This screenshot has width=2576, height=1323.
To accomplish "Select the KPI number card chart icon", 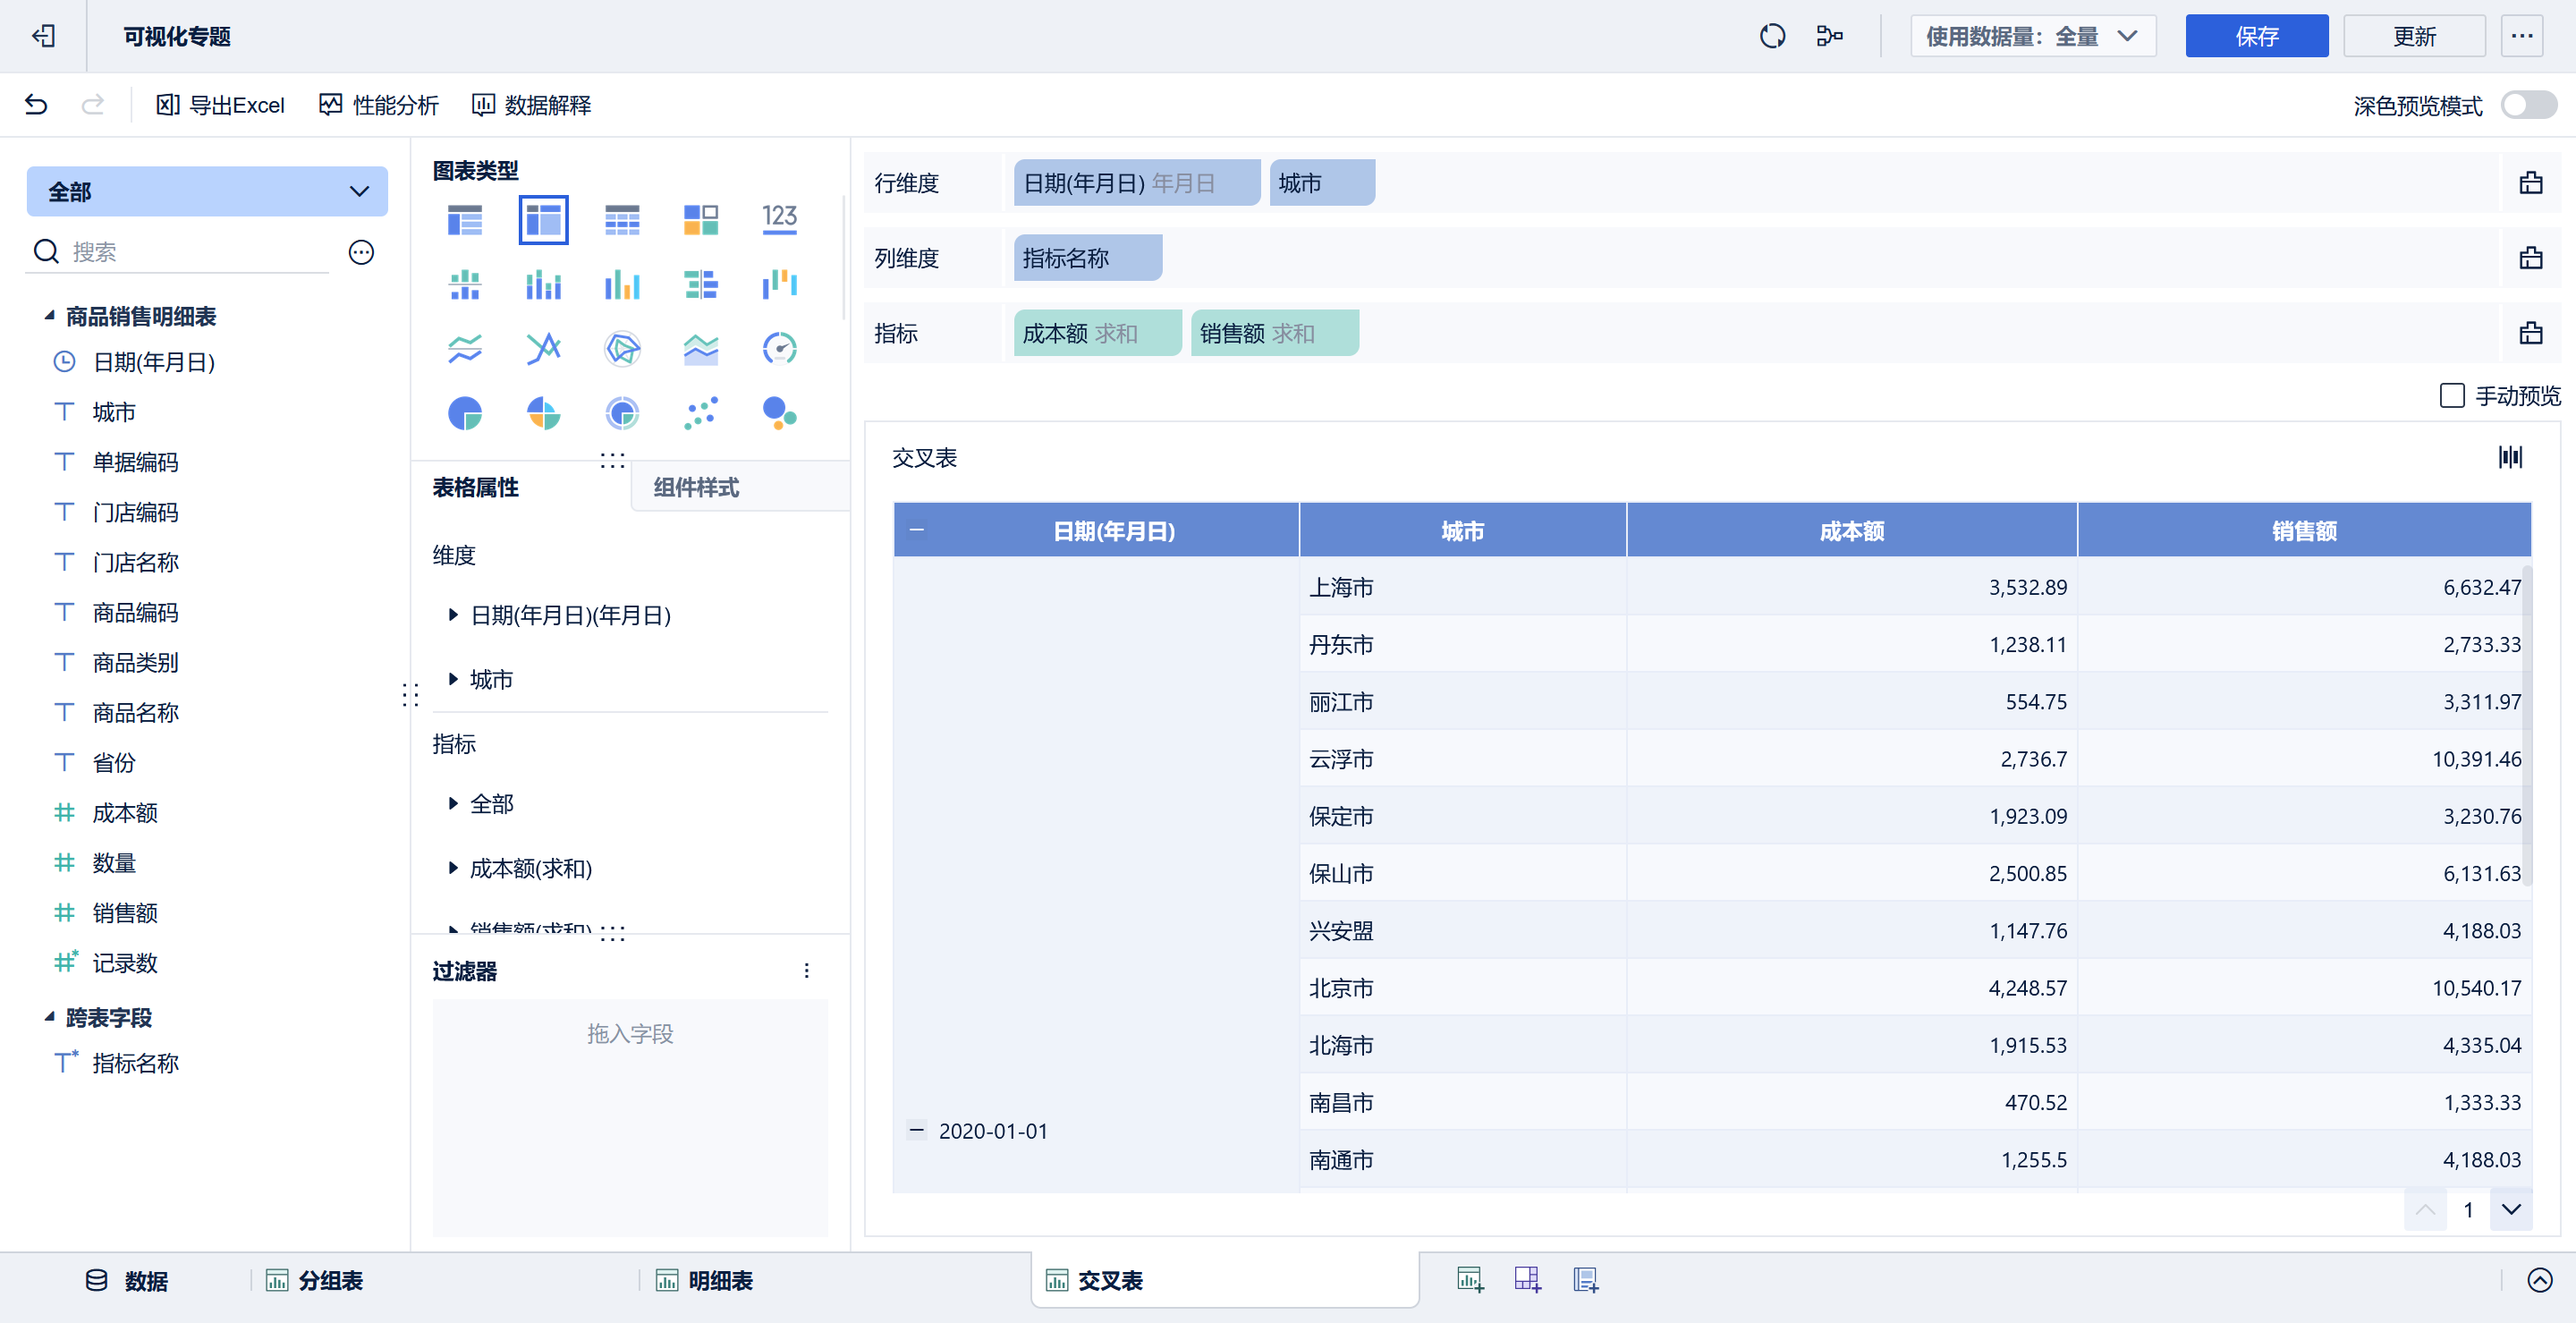I will point(779,219).
